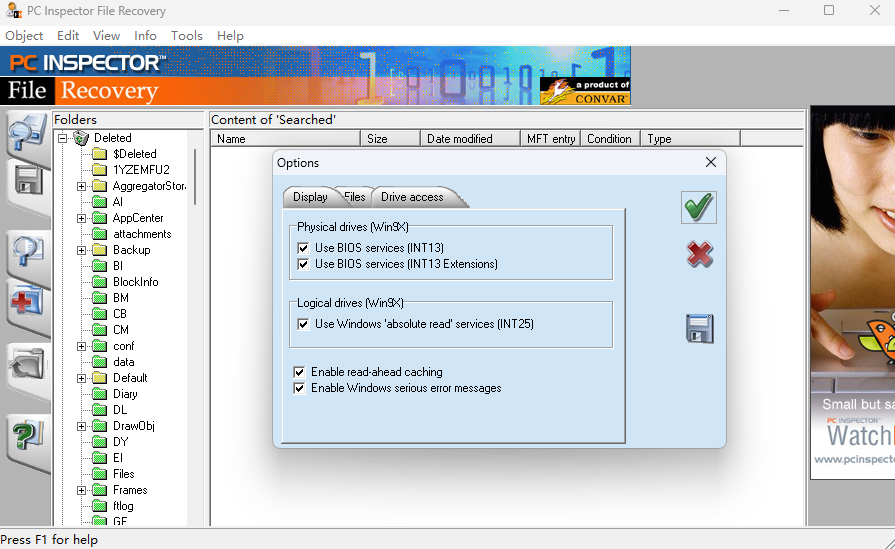The image size is (895, 549).
Task: Switch to the Display tab
Action: (310, 197)
